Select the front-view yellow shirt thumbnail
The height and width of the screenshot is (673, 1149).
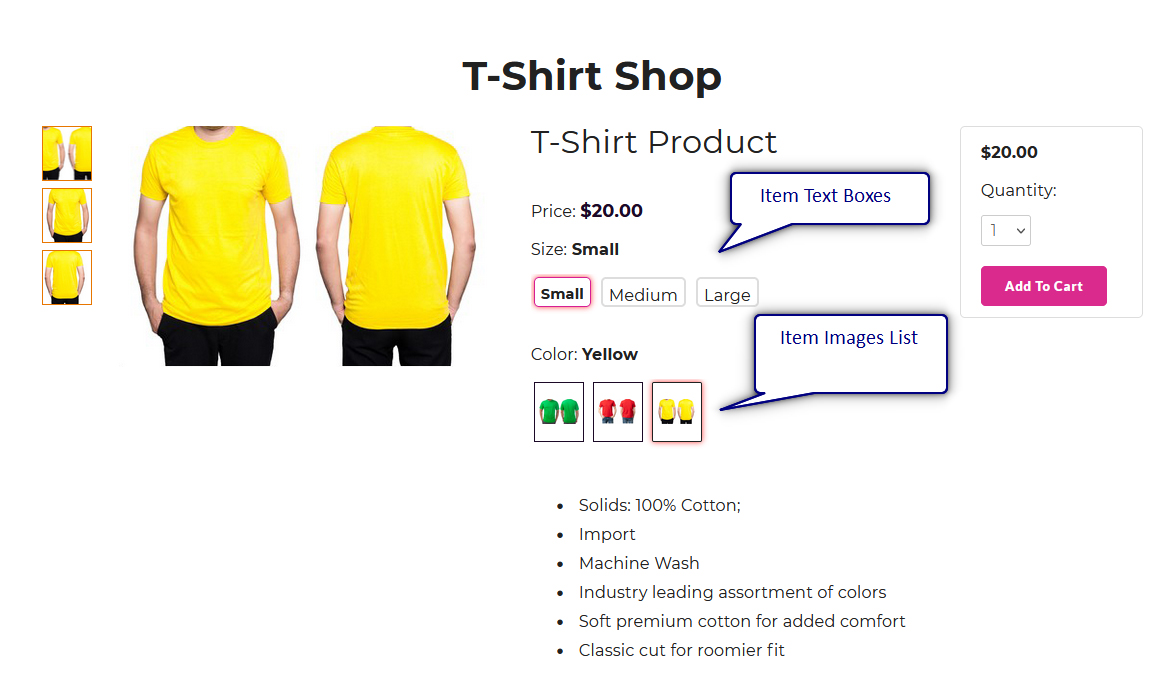click(x=67, y=216)
